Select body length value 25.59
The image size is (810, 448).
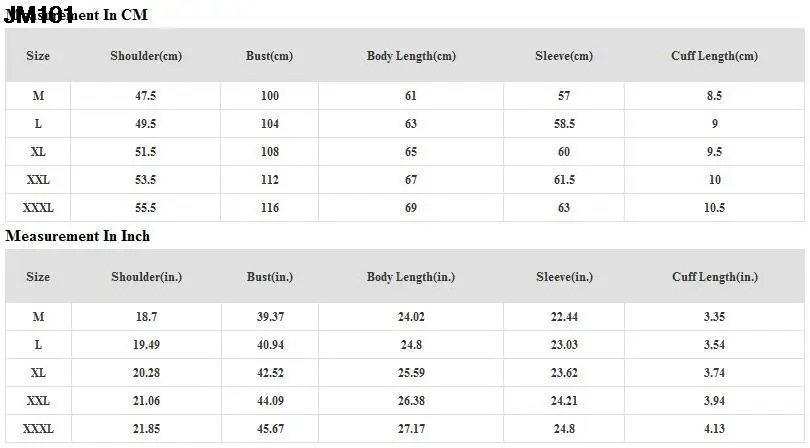tap(411, 372)
